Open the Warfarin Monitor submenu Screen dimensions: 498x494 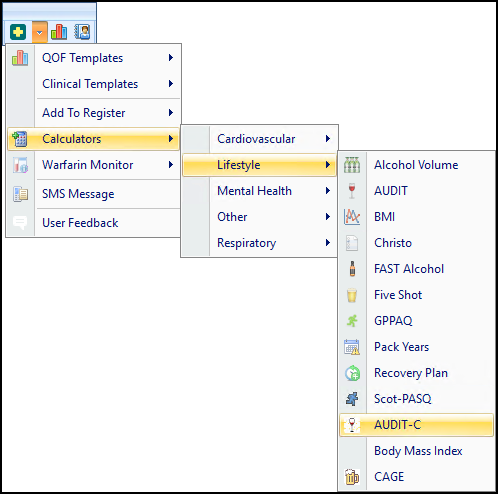[x=94, y=165]
